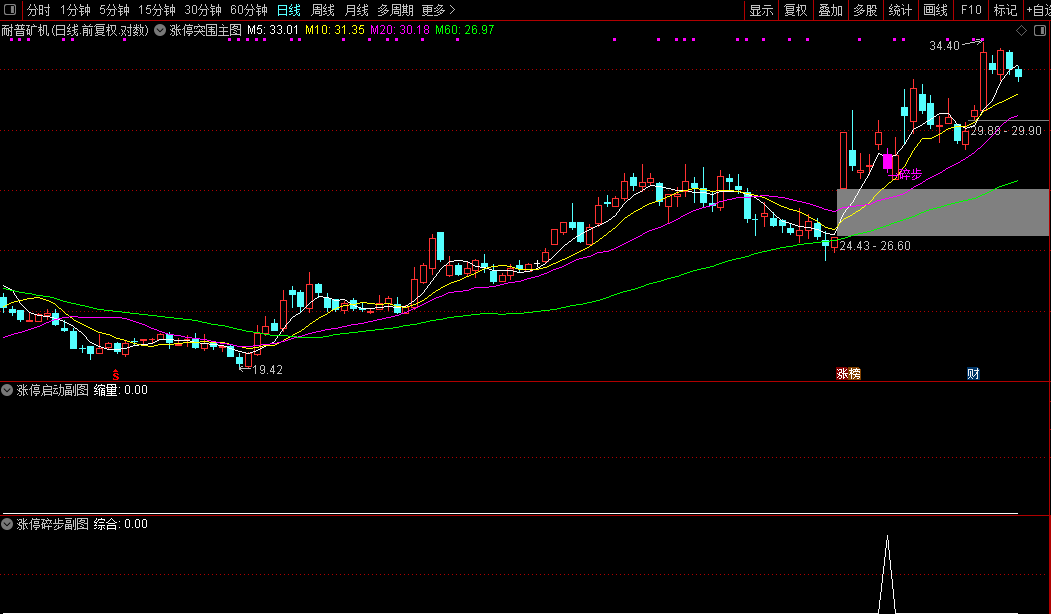Click the M20: 30.18 moving average label

pyautogui.click(x=400, y=30)
